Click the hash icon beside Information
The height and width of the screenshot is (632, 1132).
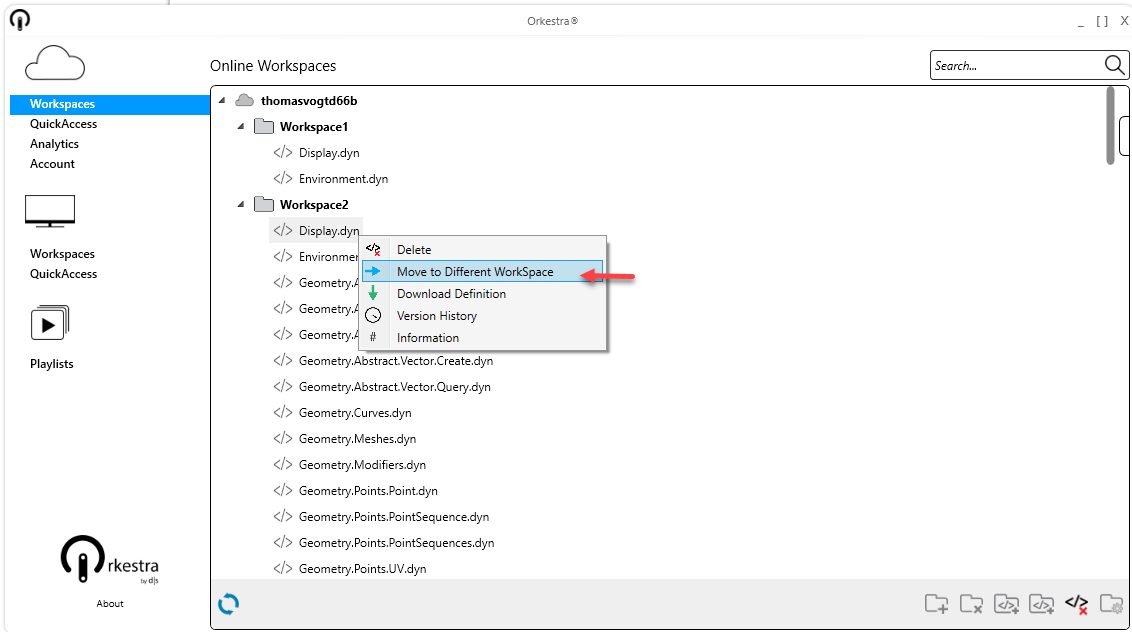coord(373,337)
